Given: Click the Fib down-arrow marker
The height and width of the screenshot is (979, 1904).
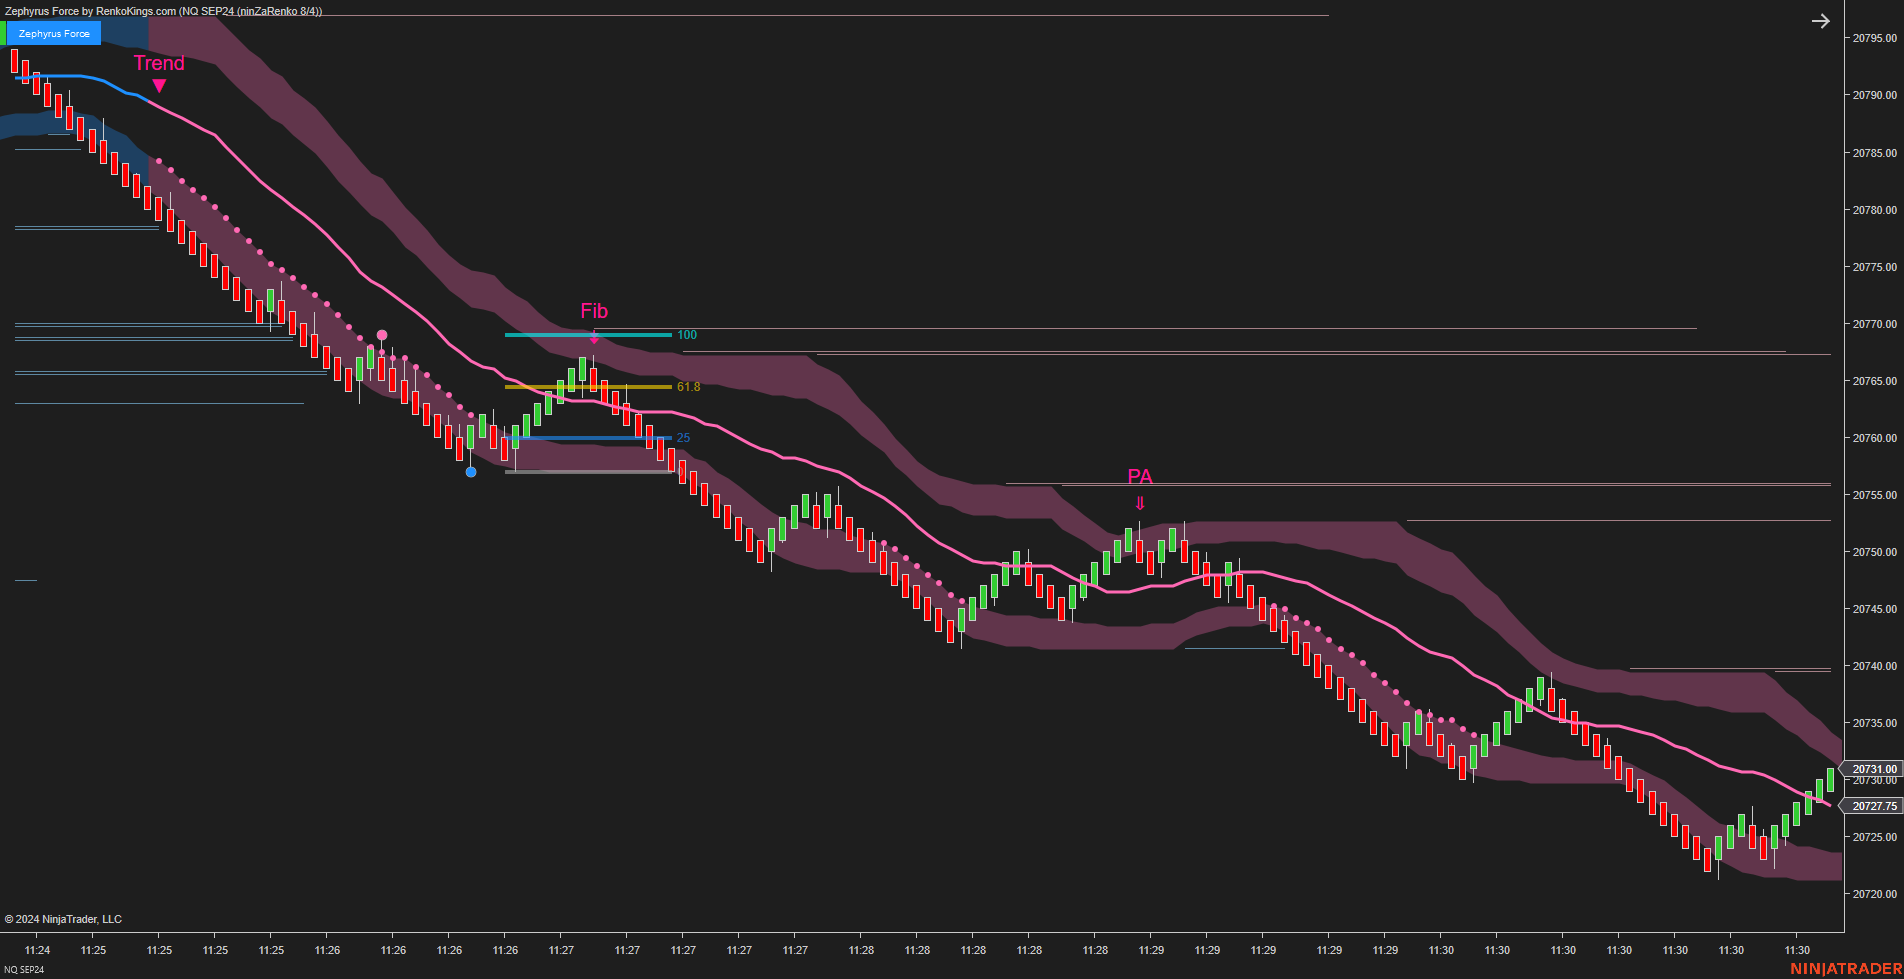Looking at the screenshot, I should tap(596, 339).
